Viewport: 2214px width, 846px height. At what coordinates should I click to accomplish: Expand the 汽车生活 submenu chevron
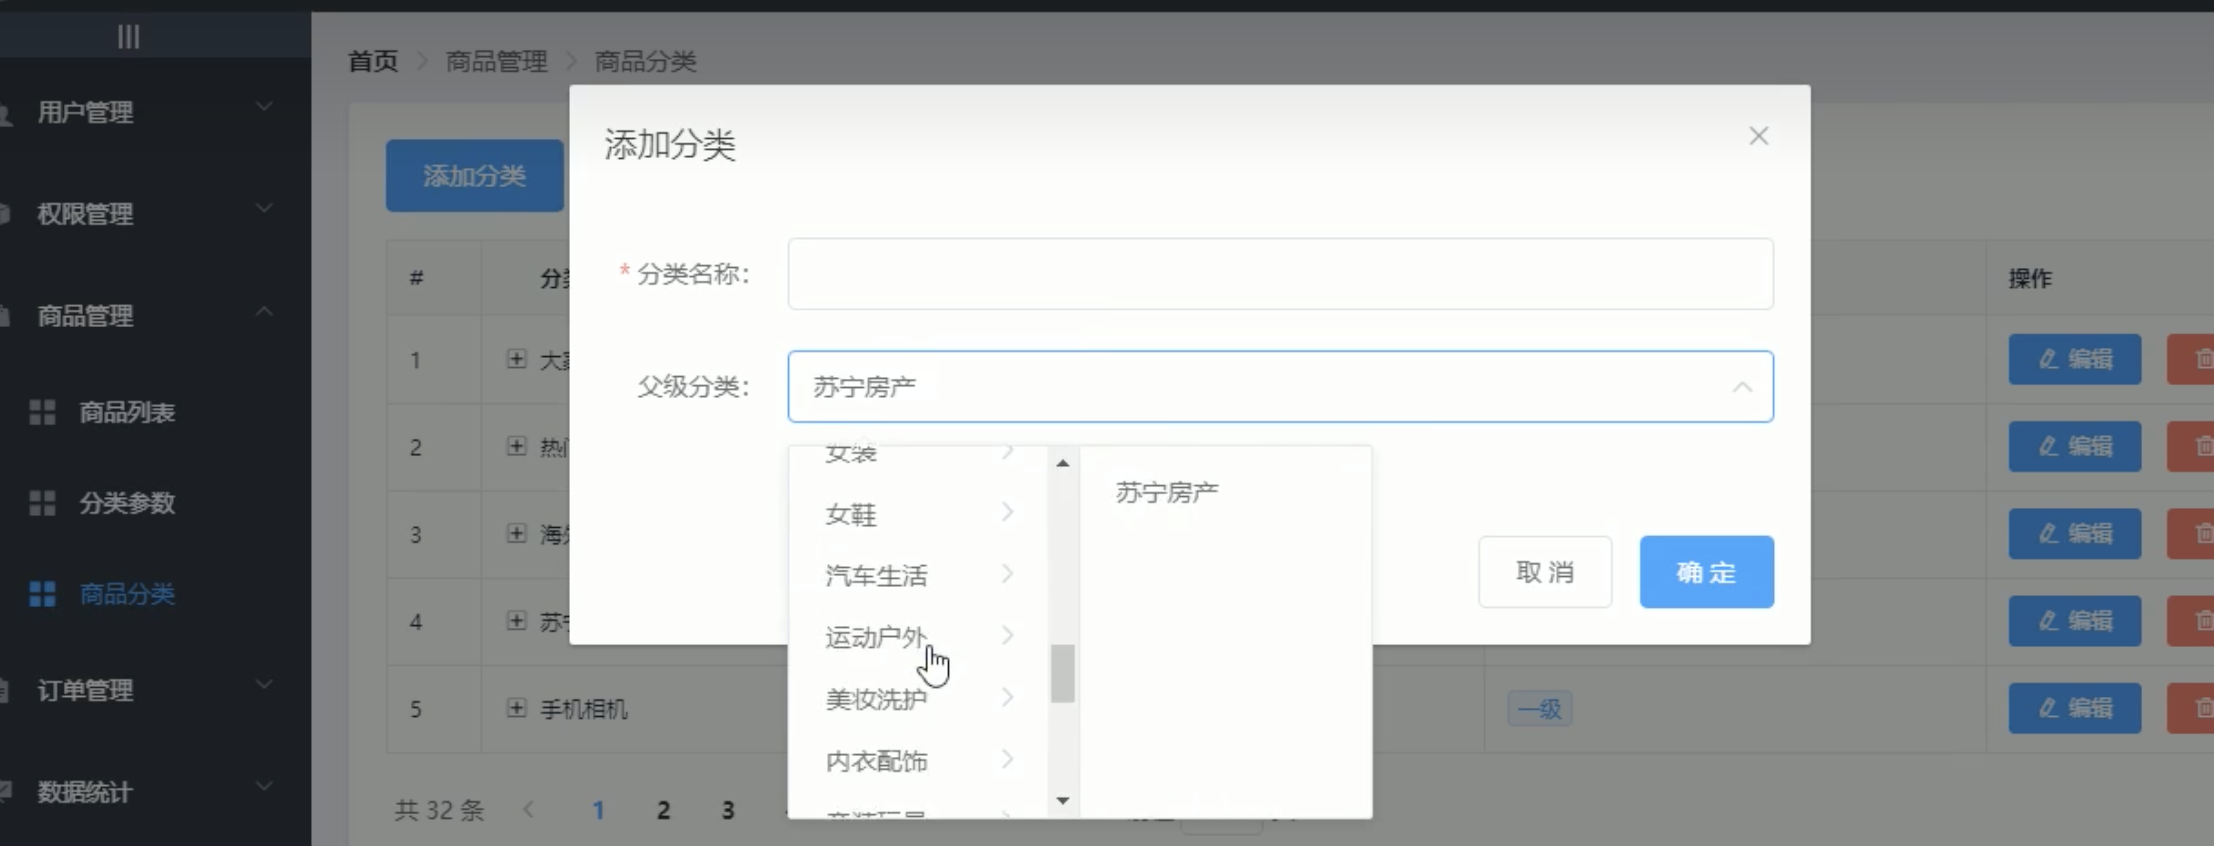[x=1007, y=574]
